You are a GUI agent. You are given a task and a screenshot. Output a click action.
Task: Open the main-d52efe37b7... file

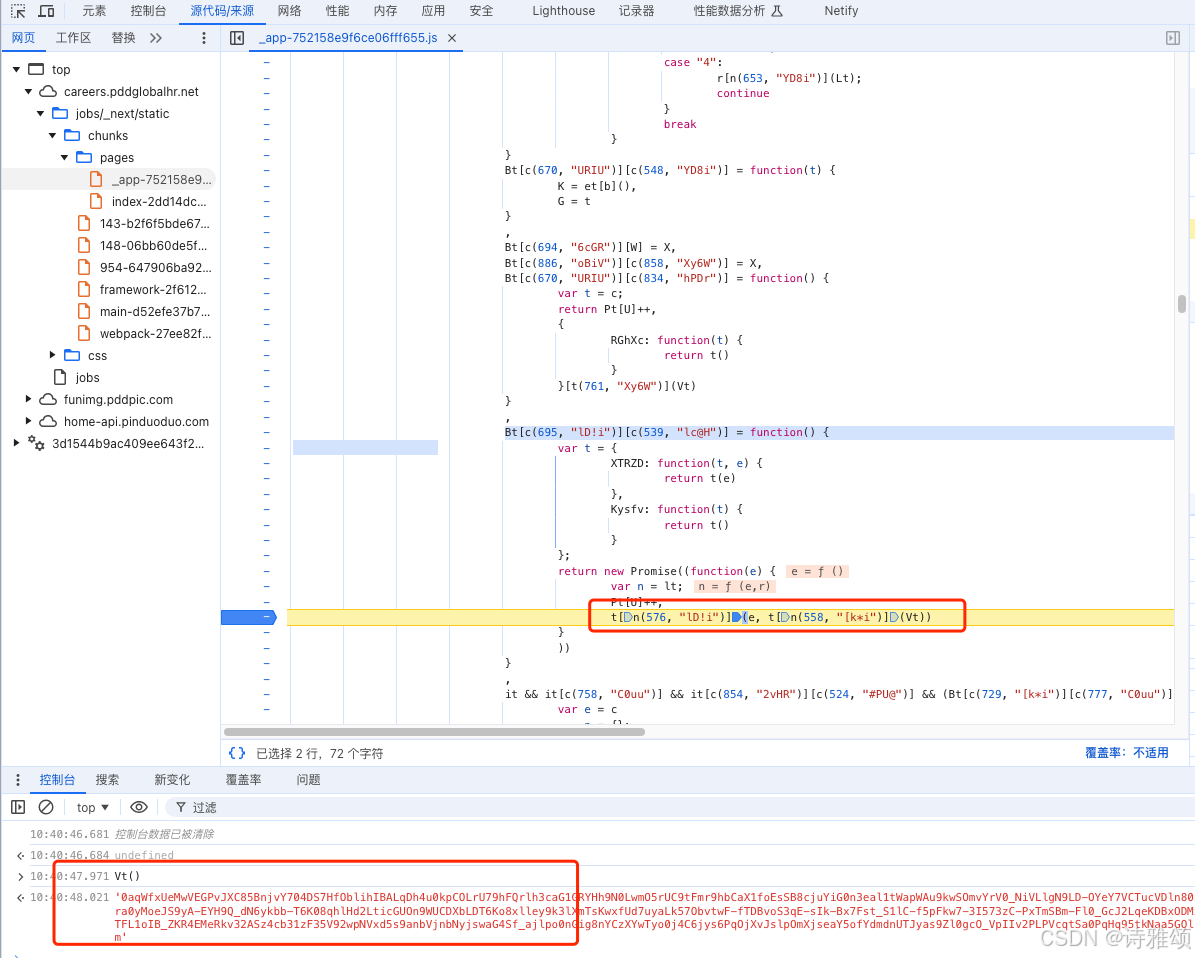point(144,312)
